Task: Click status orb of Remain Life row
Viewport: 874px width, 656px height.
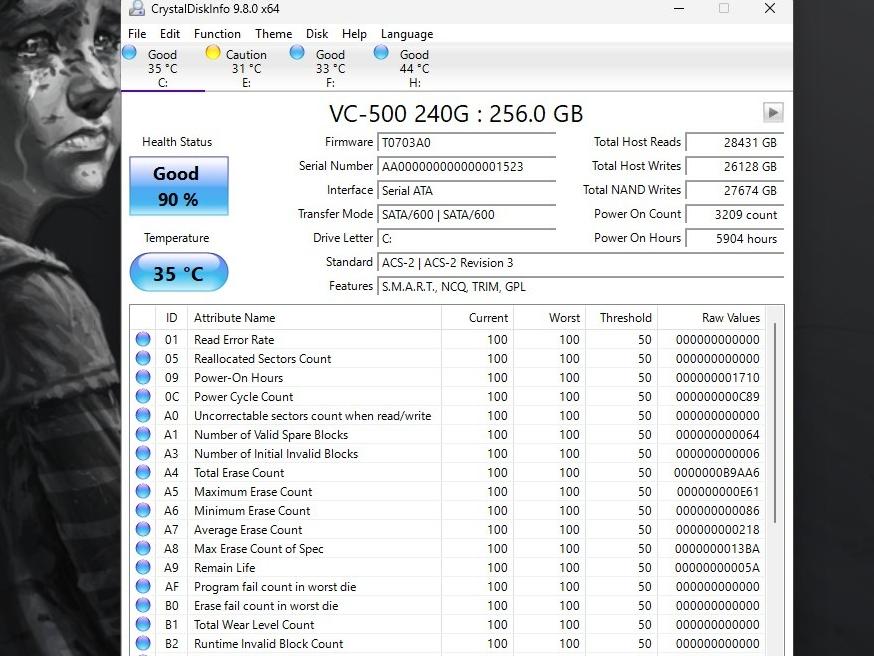Action: coord(143,568)
